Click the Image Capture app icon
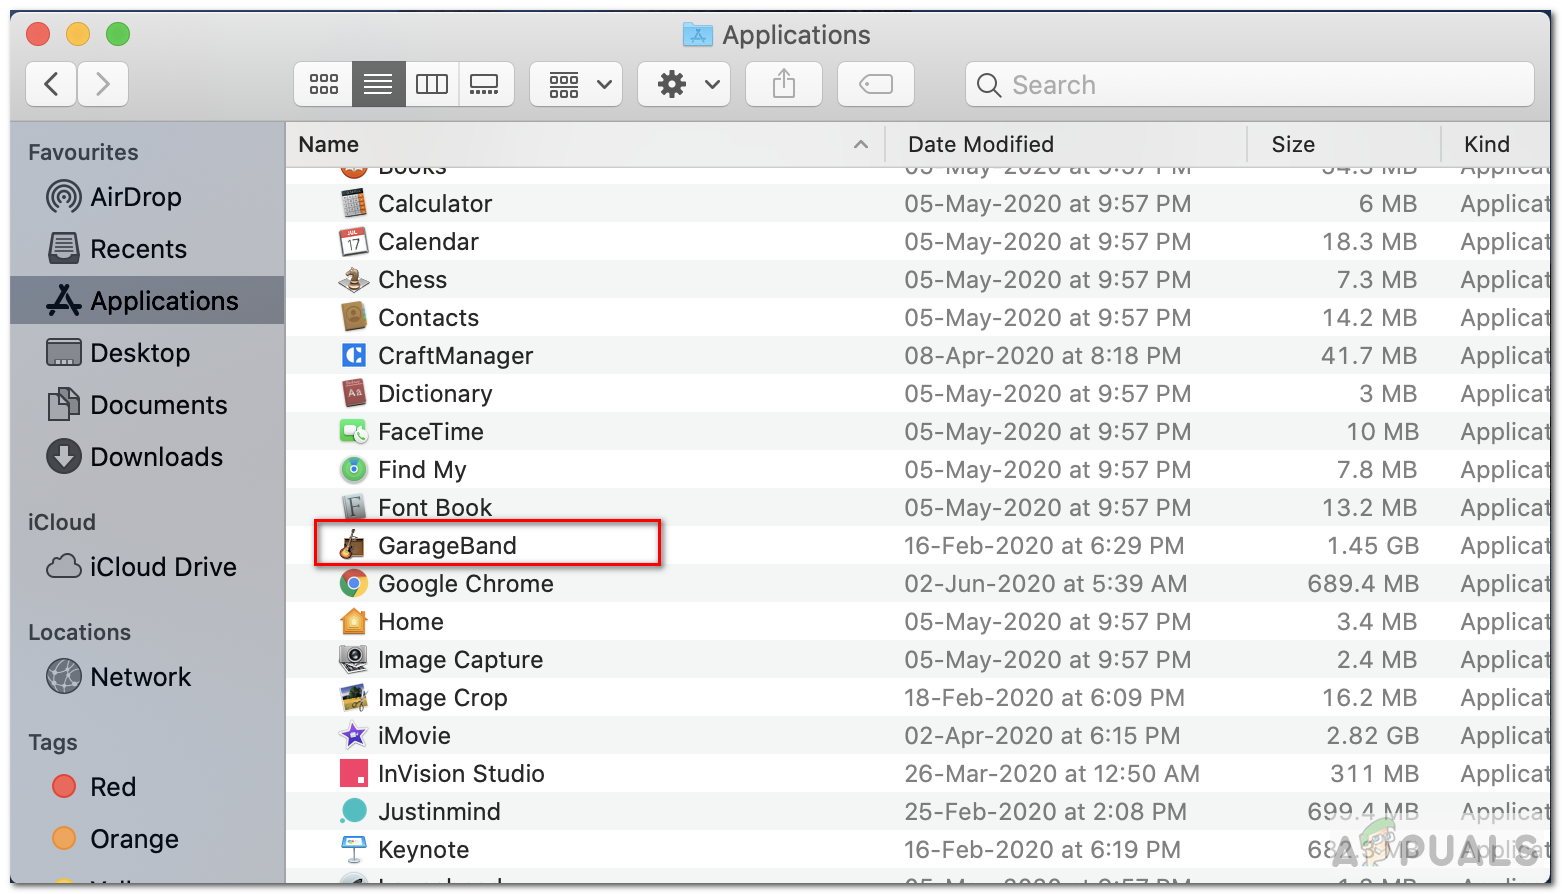The width and height of the screenshot is (1562, 894). click(x=354, y=659)
